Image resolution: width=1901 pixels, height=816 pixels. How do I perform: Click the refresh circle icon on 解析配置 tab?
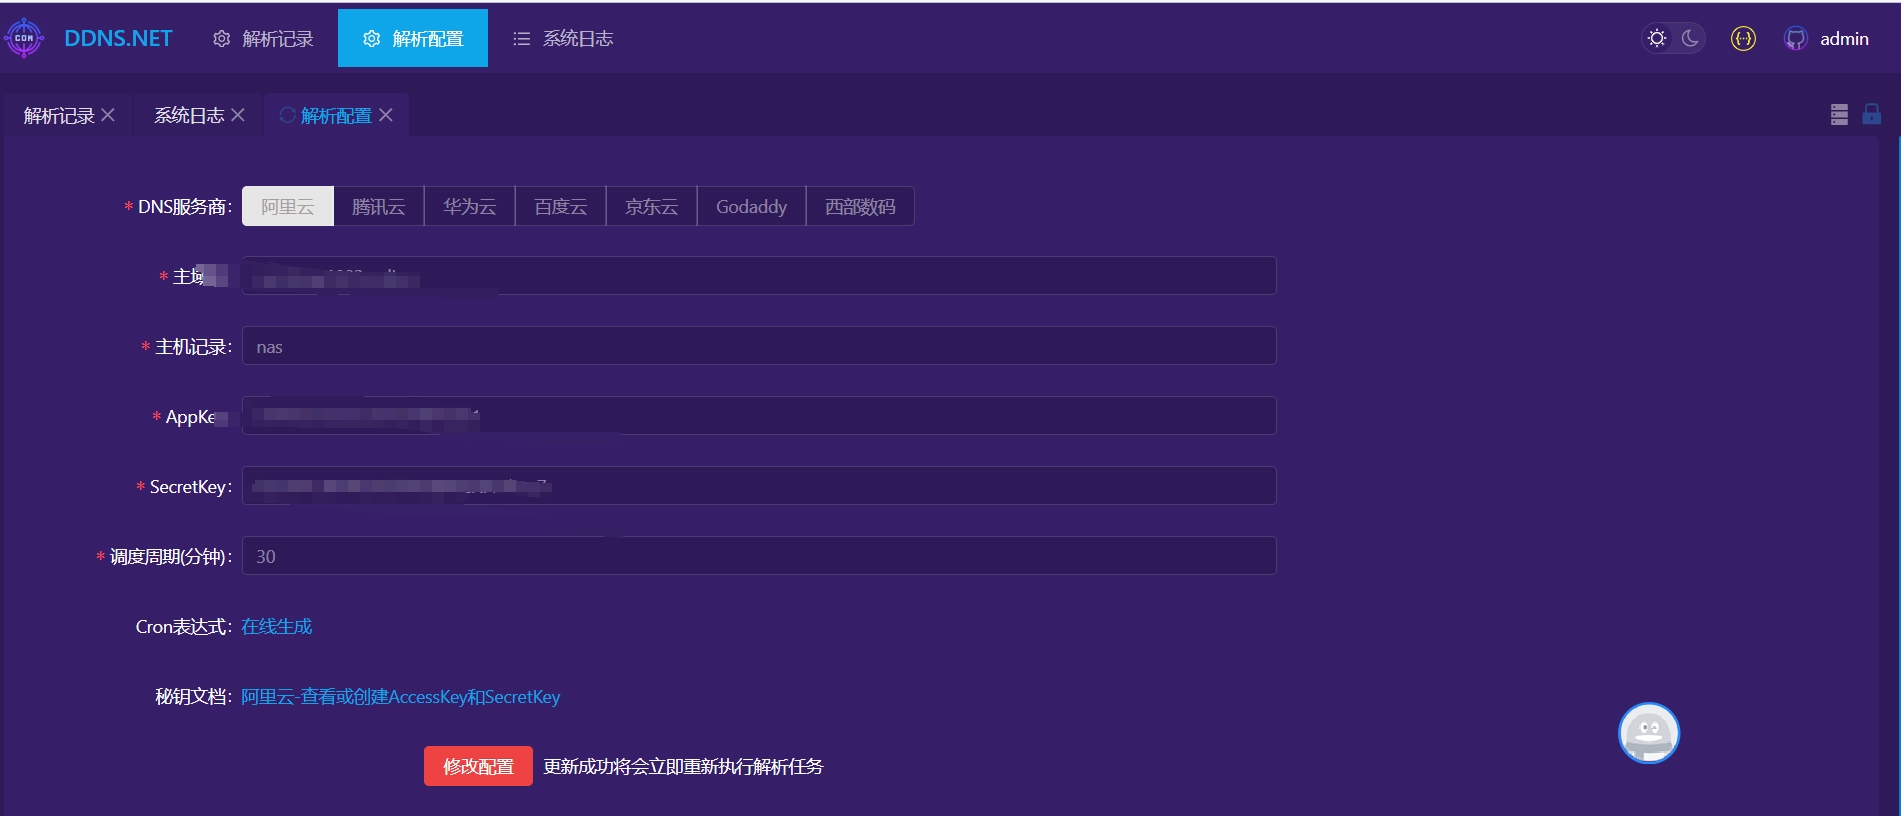287,115
